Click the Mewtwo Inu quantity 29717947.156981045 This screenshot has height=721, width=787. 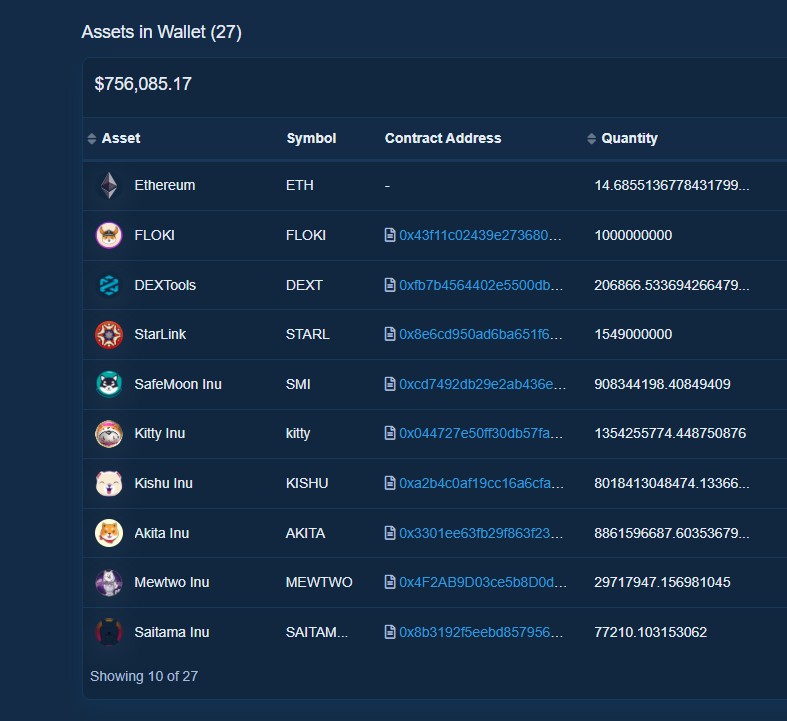(x=663, y=583)
